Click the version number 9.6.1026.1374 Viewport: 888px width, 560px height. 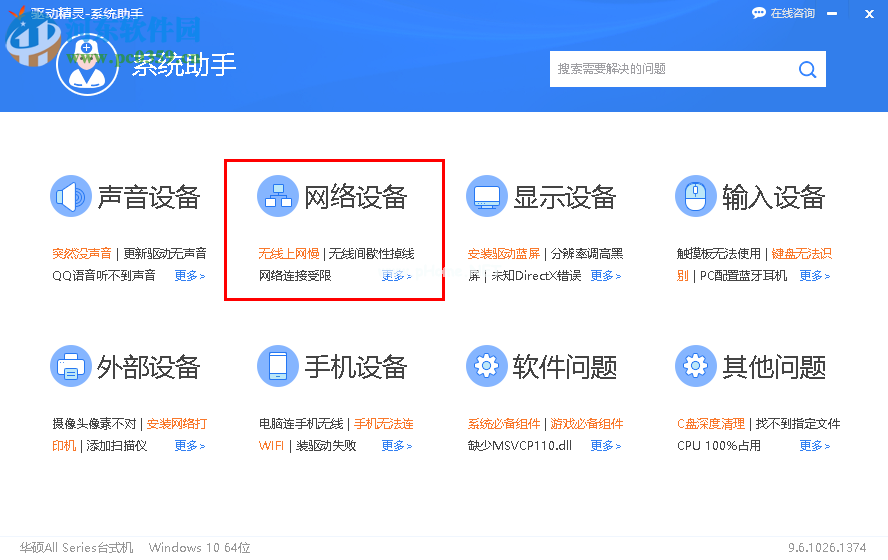[827, 548]
